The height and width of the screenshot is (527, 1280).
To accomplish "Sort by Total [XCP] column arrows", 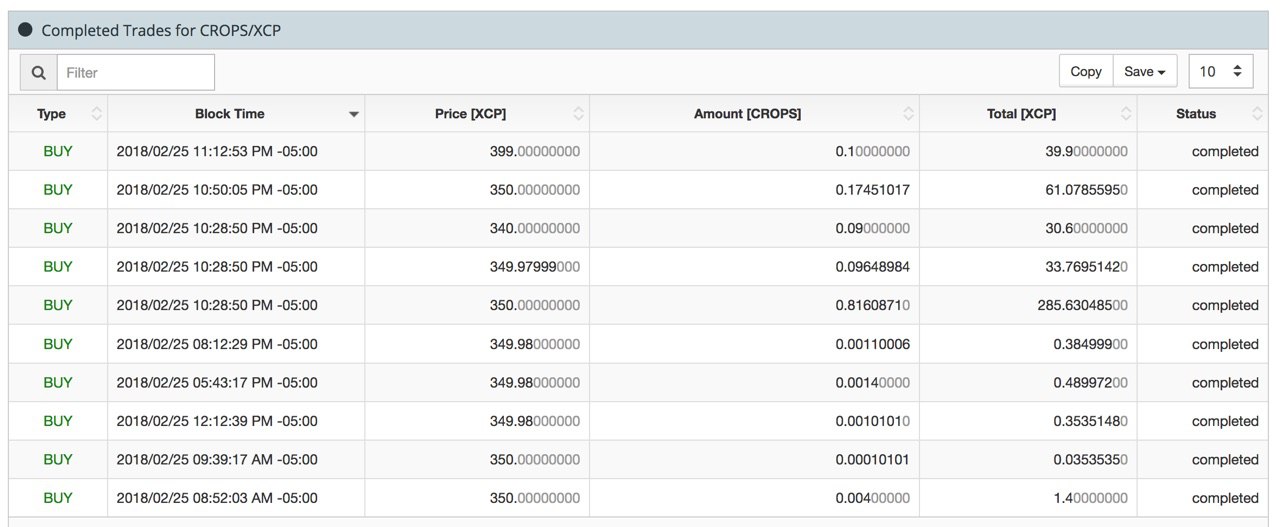I will (x=1126, y=114).
